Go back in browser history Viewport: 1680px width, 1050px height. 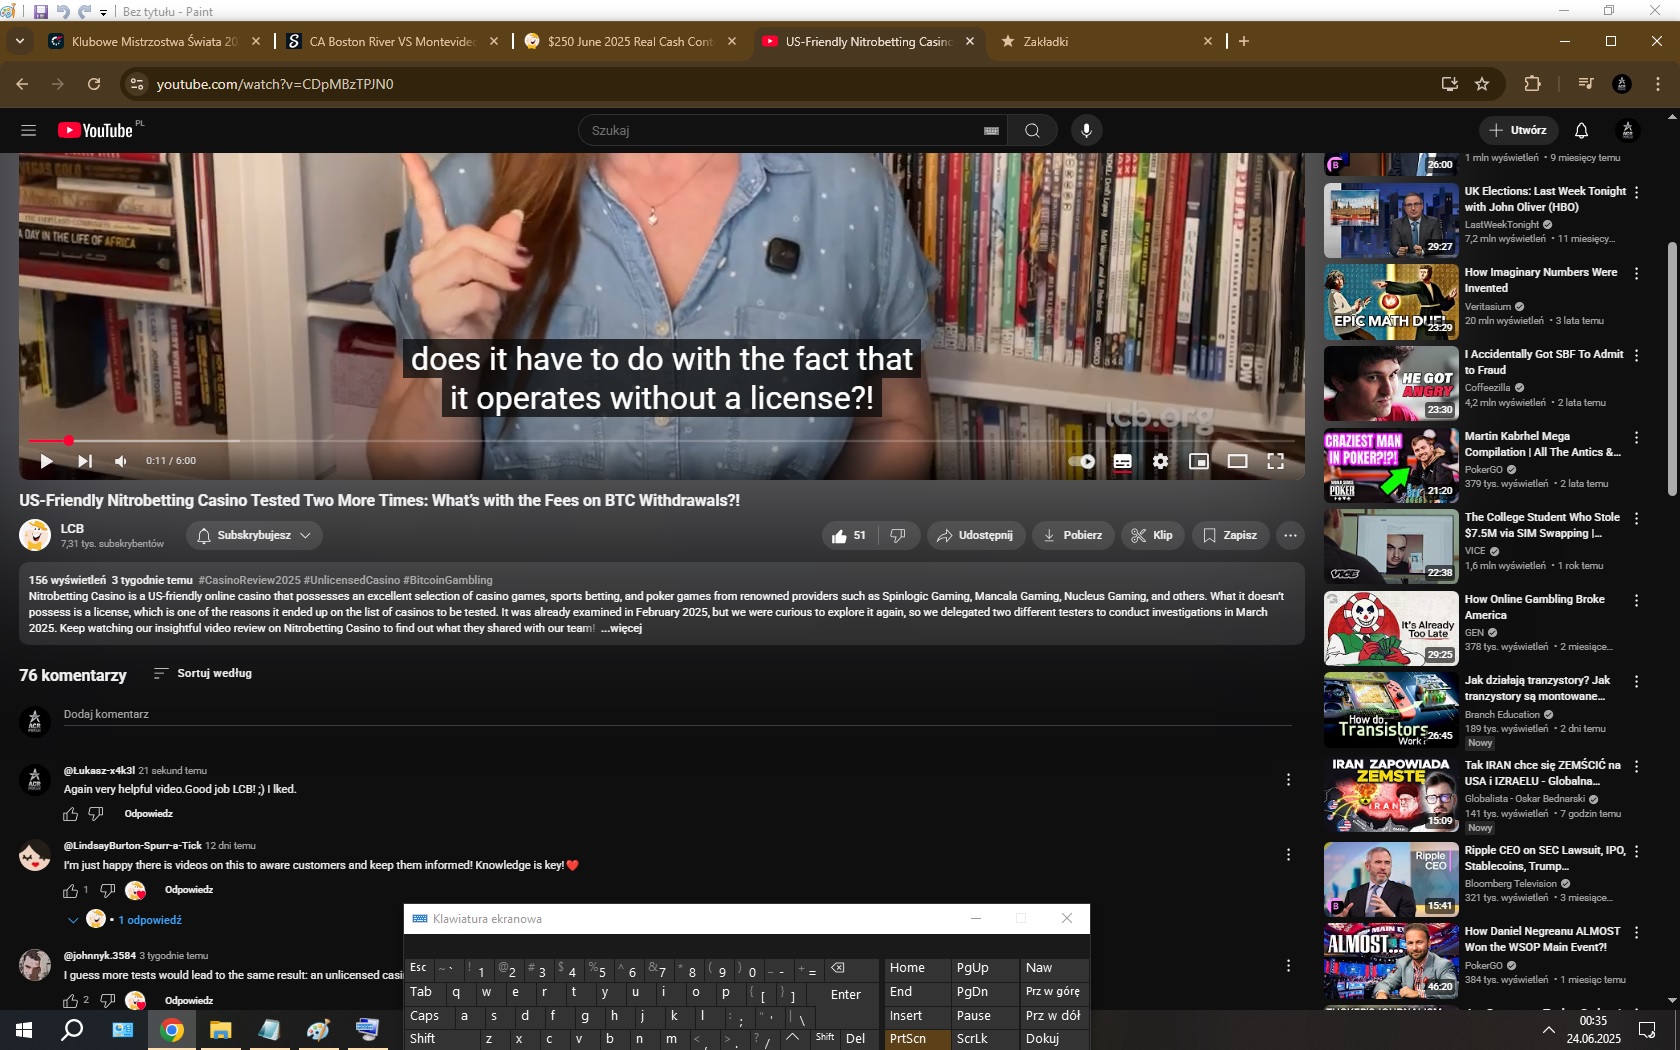[x=22, y=84]
